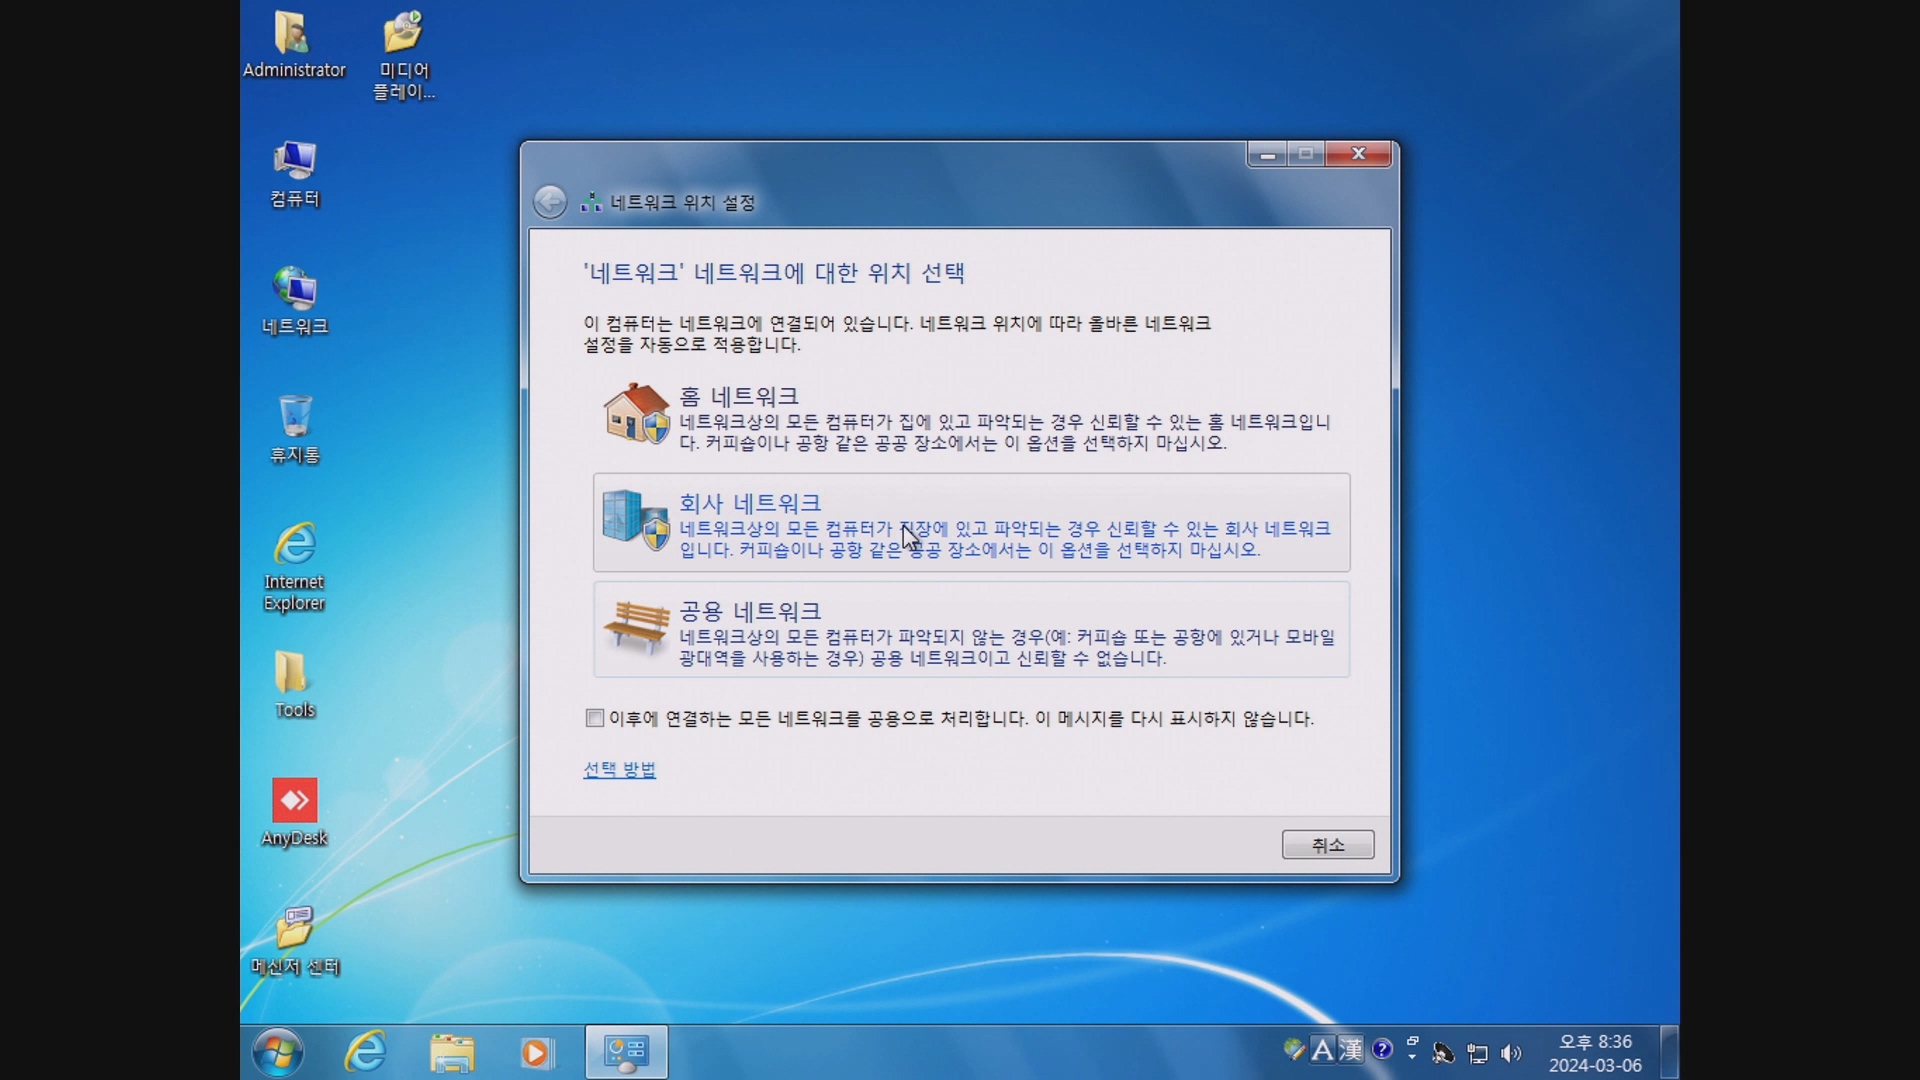Select the 홈 네트워크 house icon

coord(636,413)
